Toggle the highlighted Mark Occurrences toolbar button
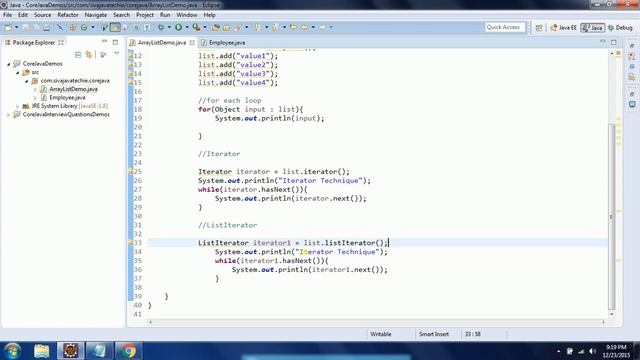 click(115, 27)
